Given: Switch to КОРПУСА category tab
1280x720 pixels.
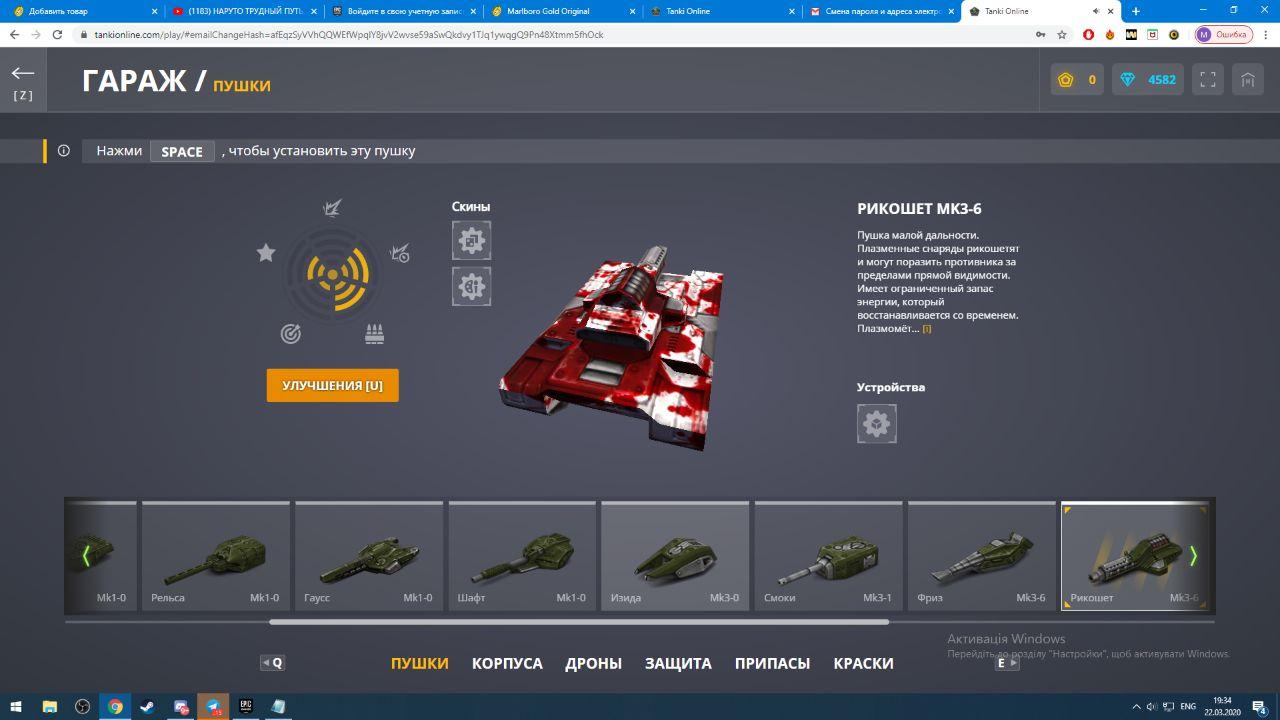Looking at the screenshot, I should click(507, 663).
